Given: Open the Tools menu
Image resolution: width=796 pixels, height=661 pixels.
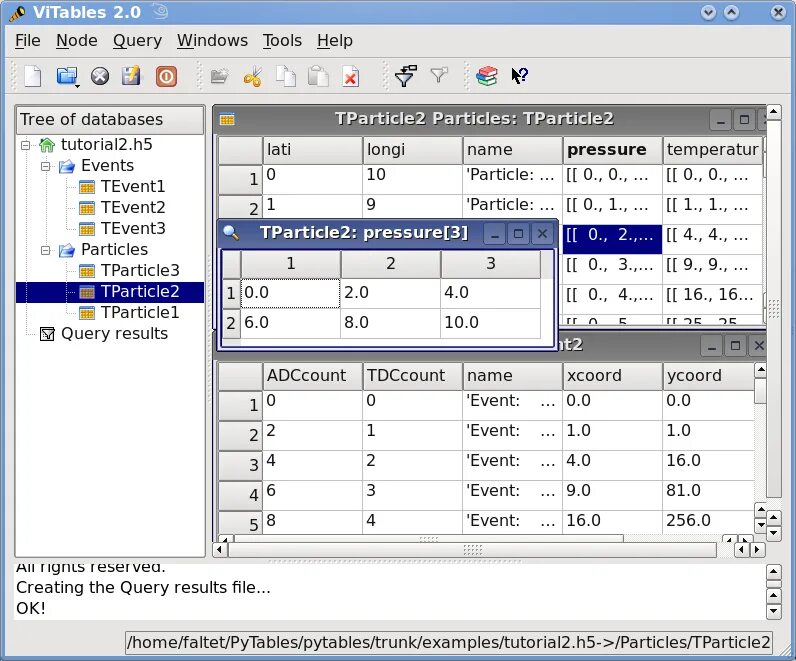Looking at the screenshot, I should point(282,41).
